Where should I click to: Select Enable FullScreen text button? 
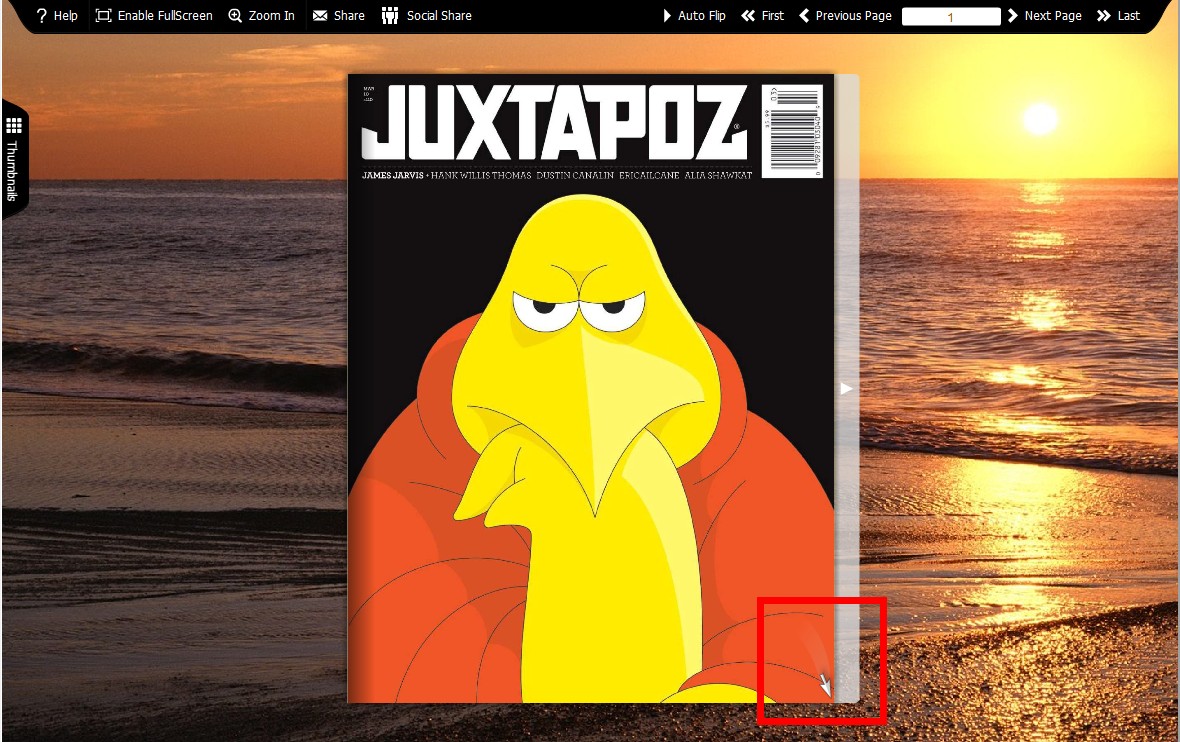(x=165, y=16)
